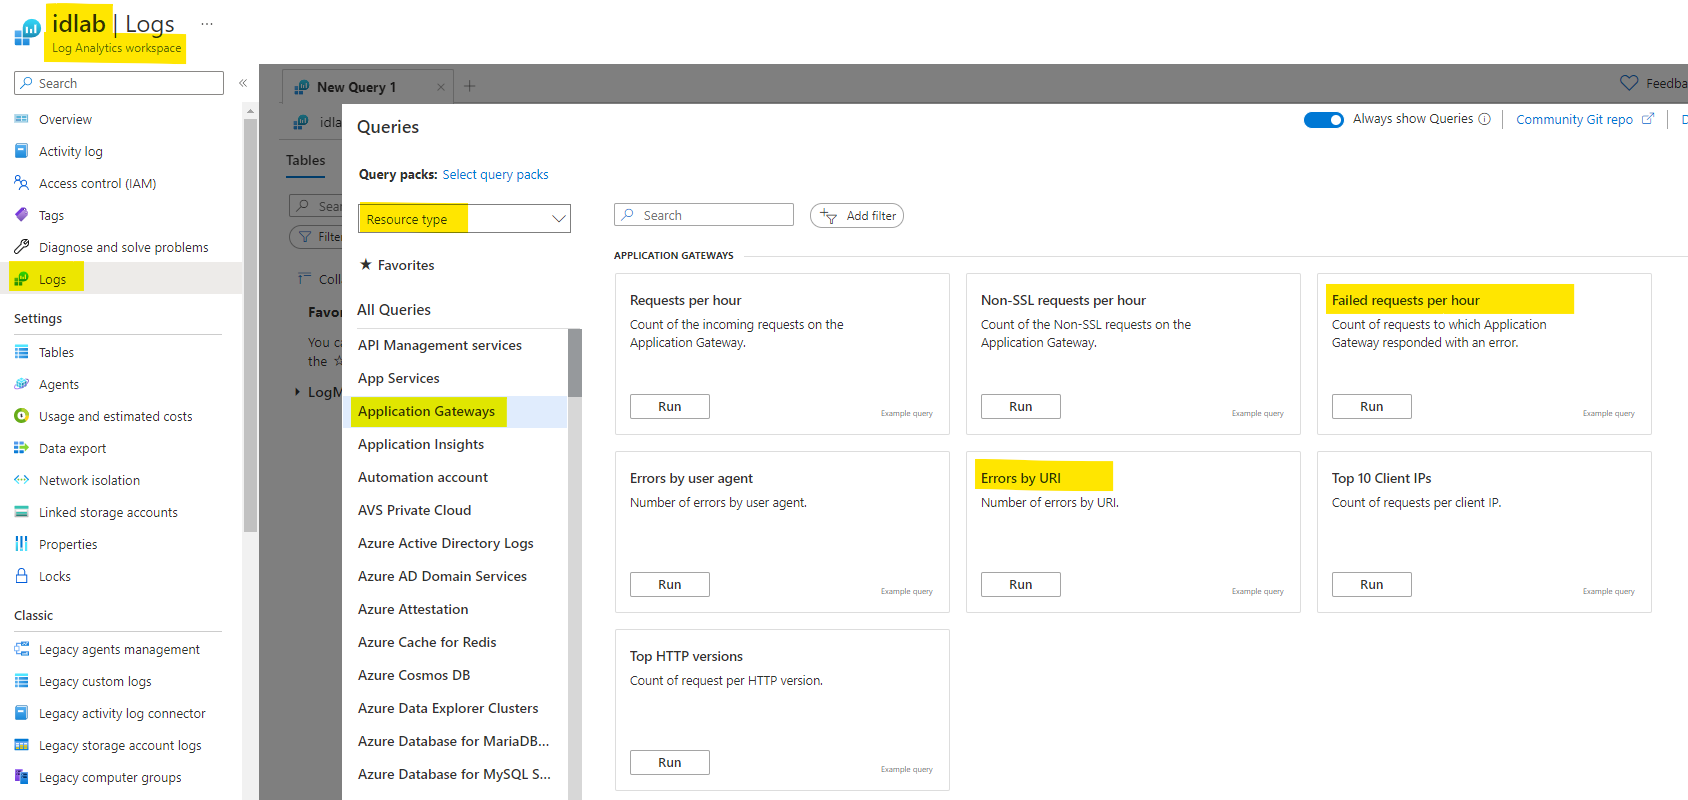This screenshot has height=800, width=1688.
Task: Click the category list scrollbar
Action: pos(575,363)
